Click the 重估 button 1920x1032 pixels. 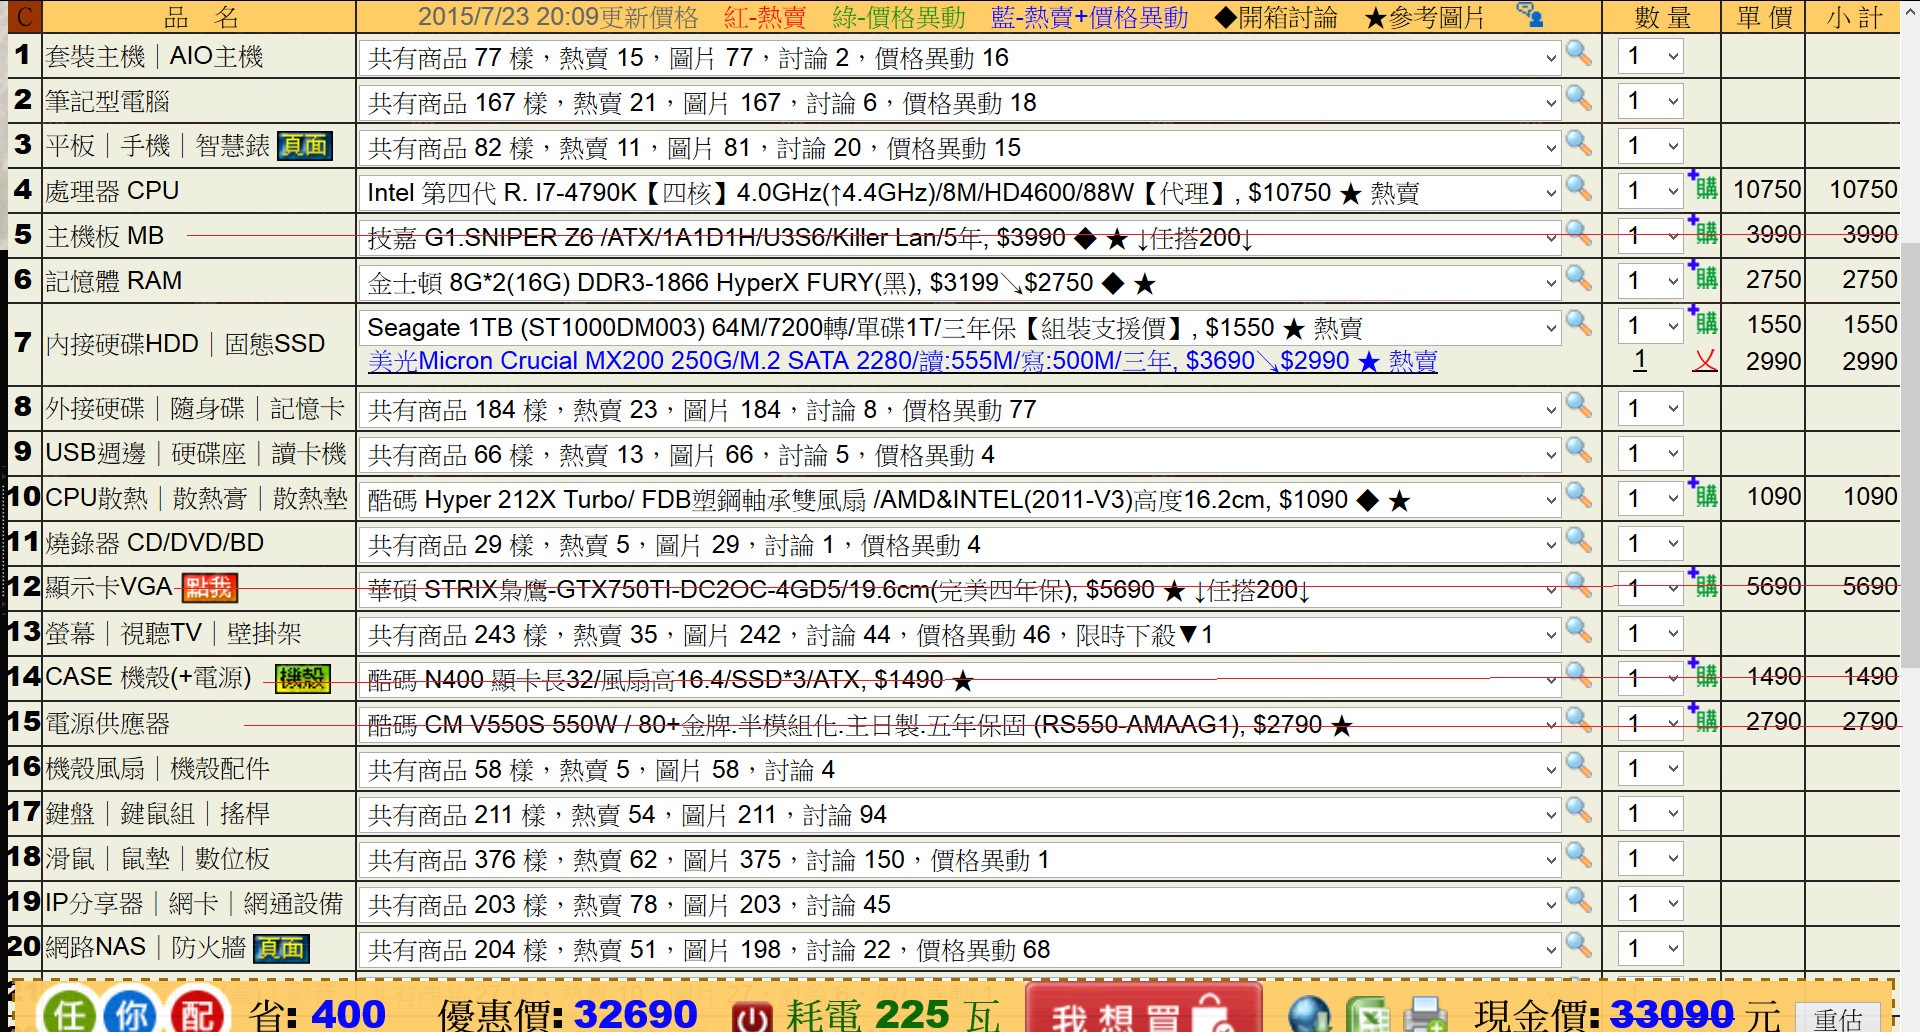1839,1018
